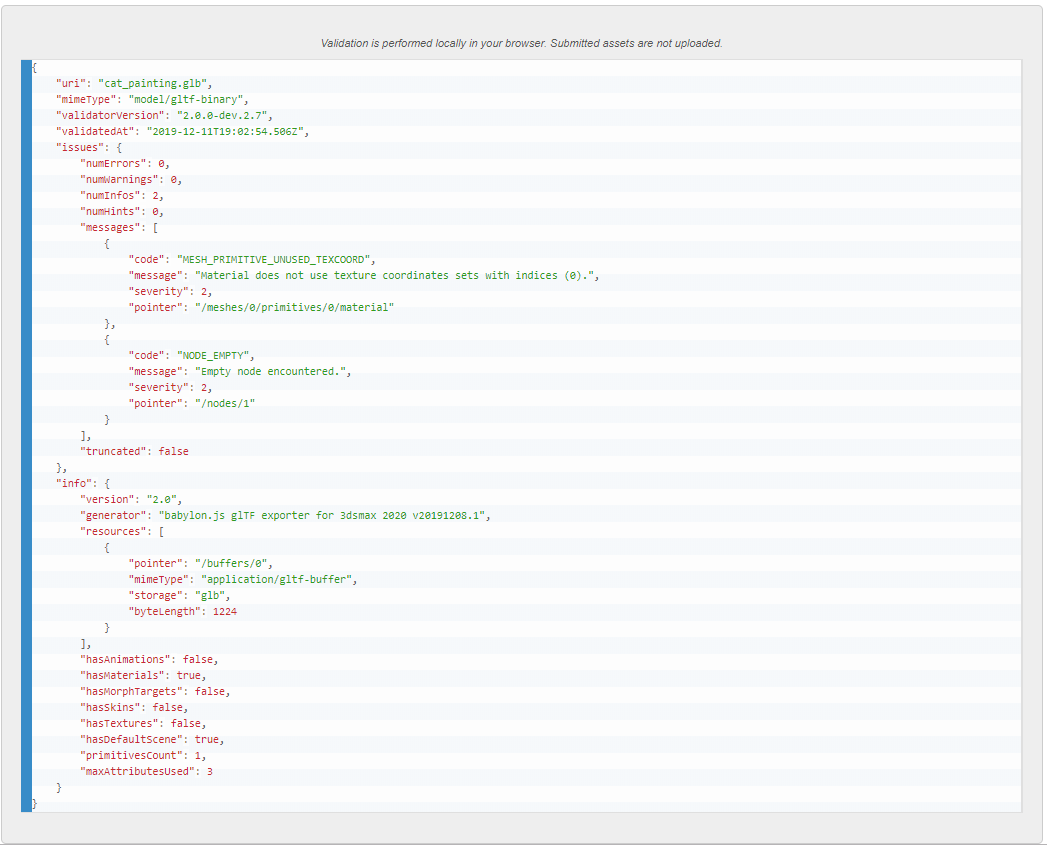Select the MESH_PRIMITIVE_UNUSED_TEXCOORD code value
The width and height of the screenshot is (1047, 849).
pos(274,260)
